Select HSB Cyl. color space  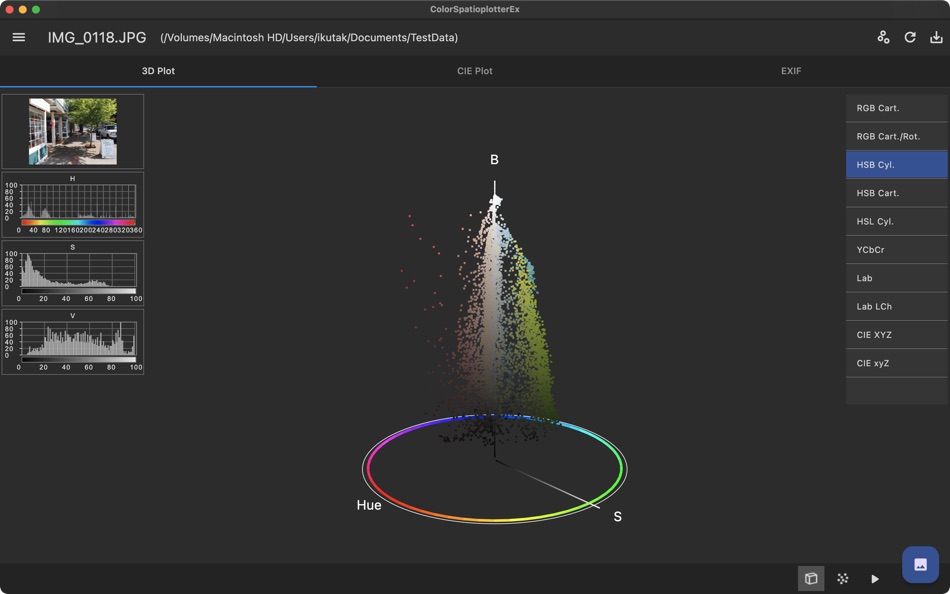tap(896, 165)
